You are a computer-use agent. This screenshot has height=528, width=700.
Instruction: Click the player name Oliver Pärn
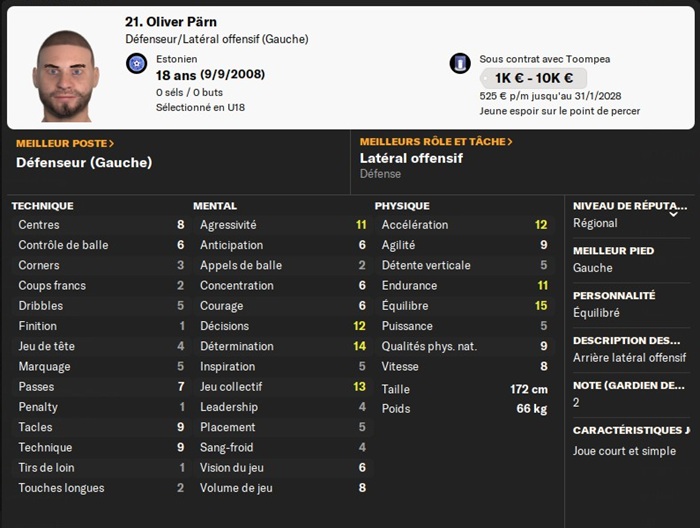click(x=171, y=22)
